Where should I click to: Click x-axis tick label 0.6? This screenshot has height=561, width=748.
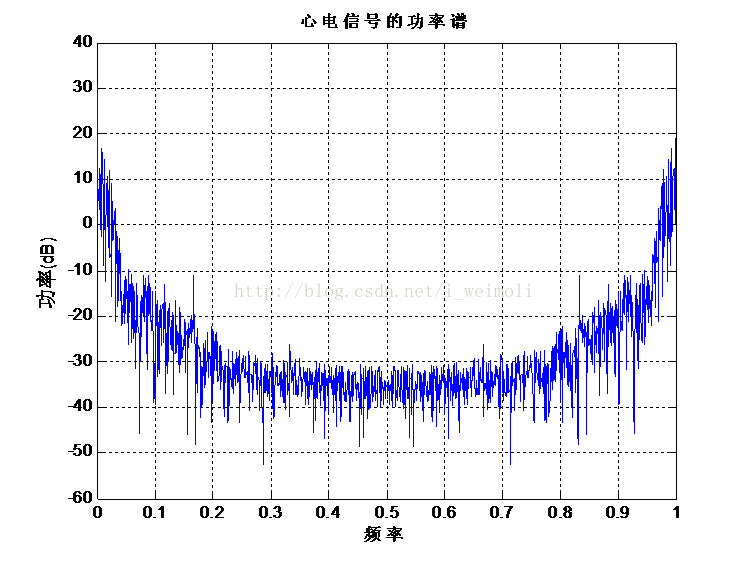(444, 512)
